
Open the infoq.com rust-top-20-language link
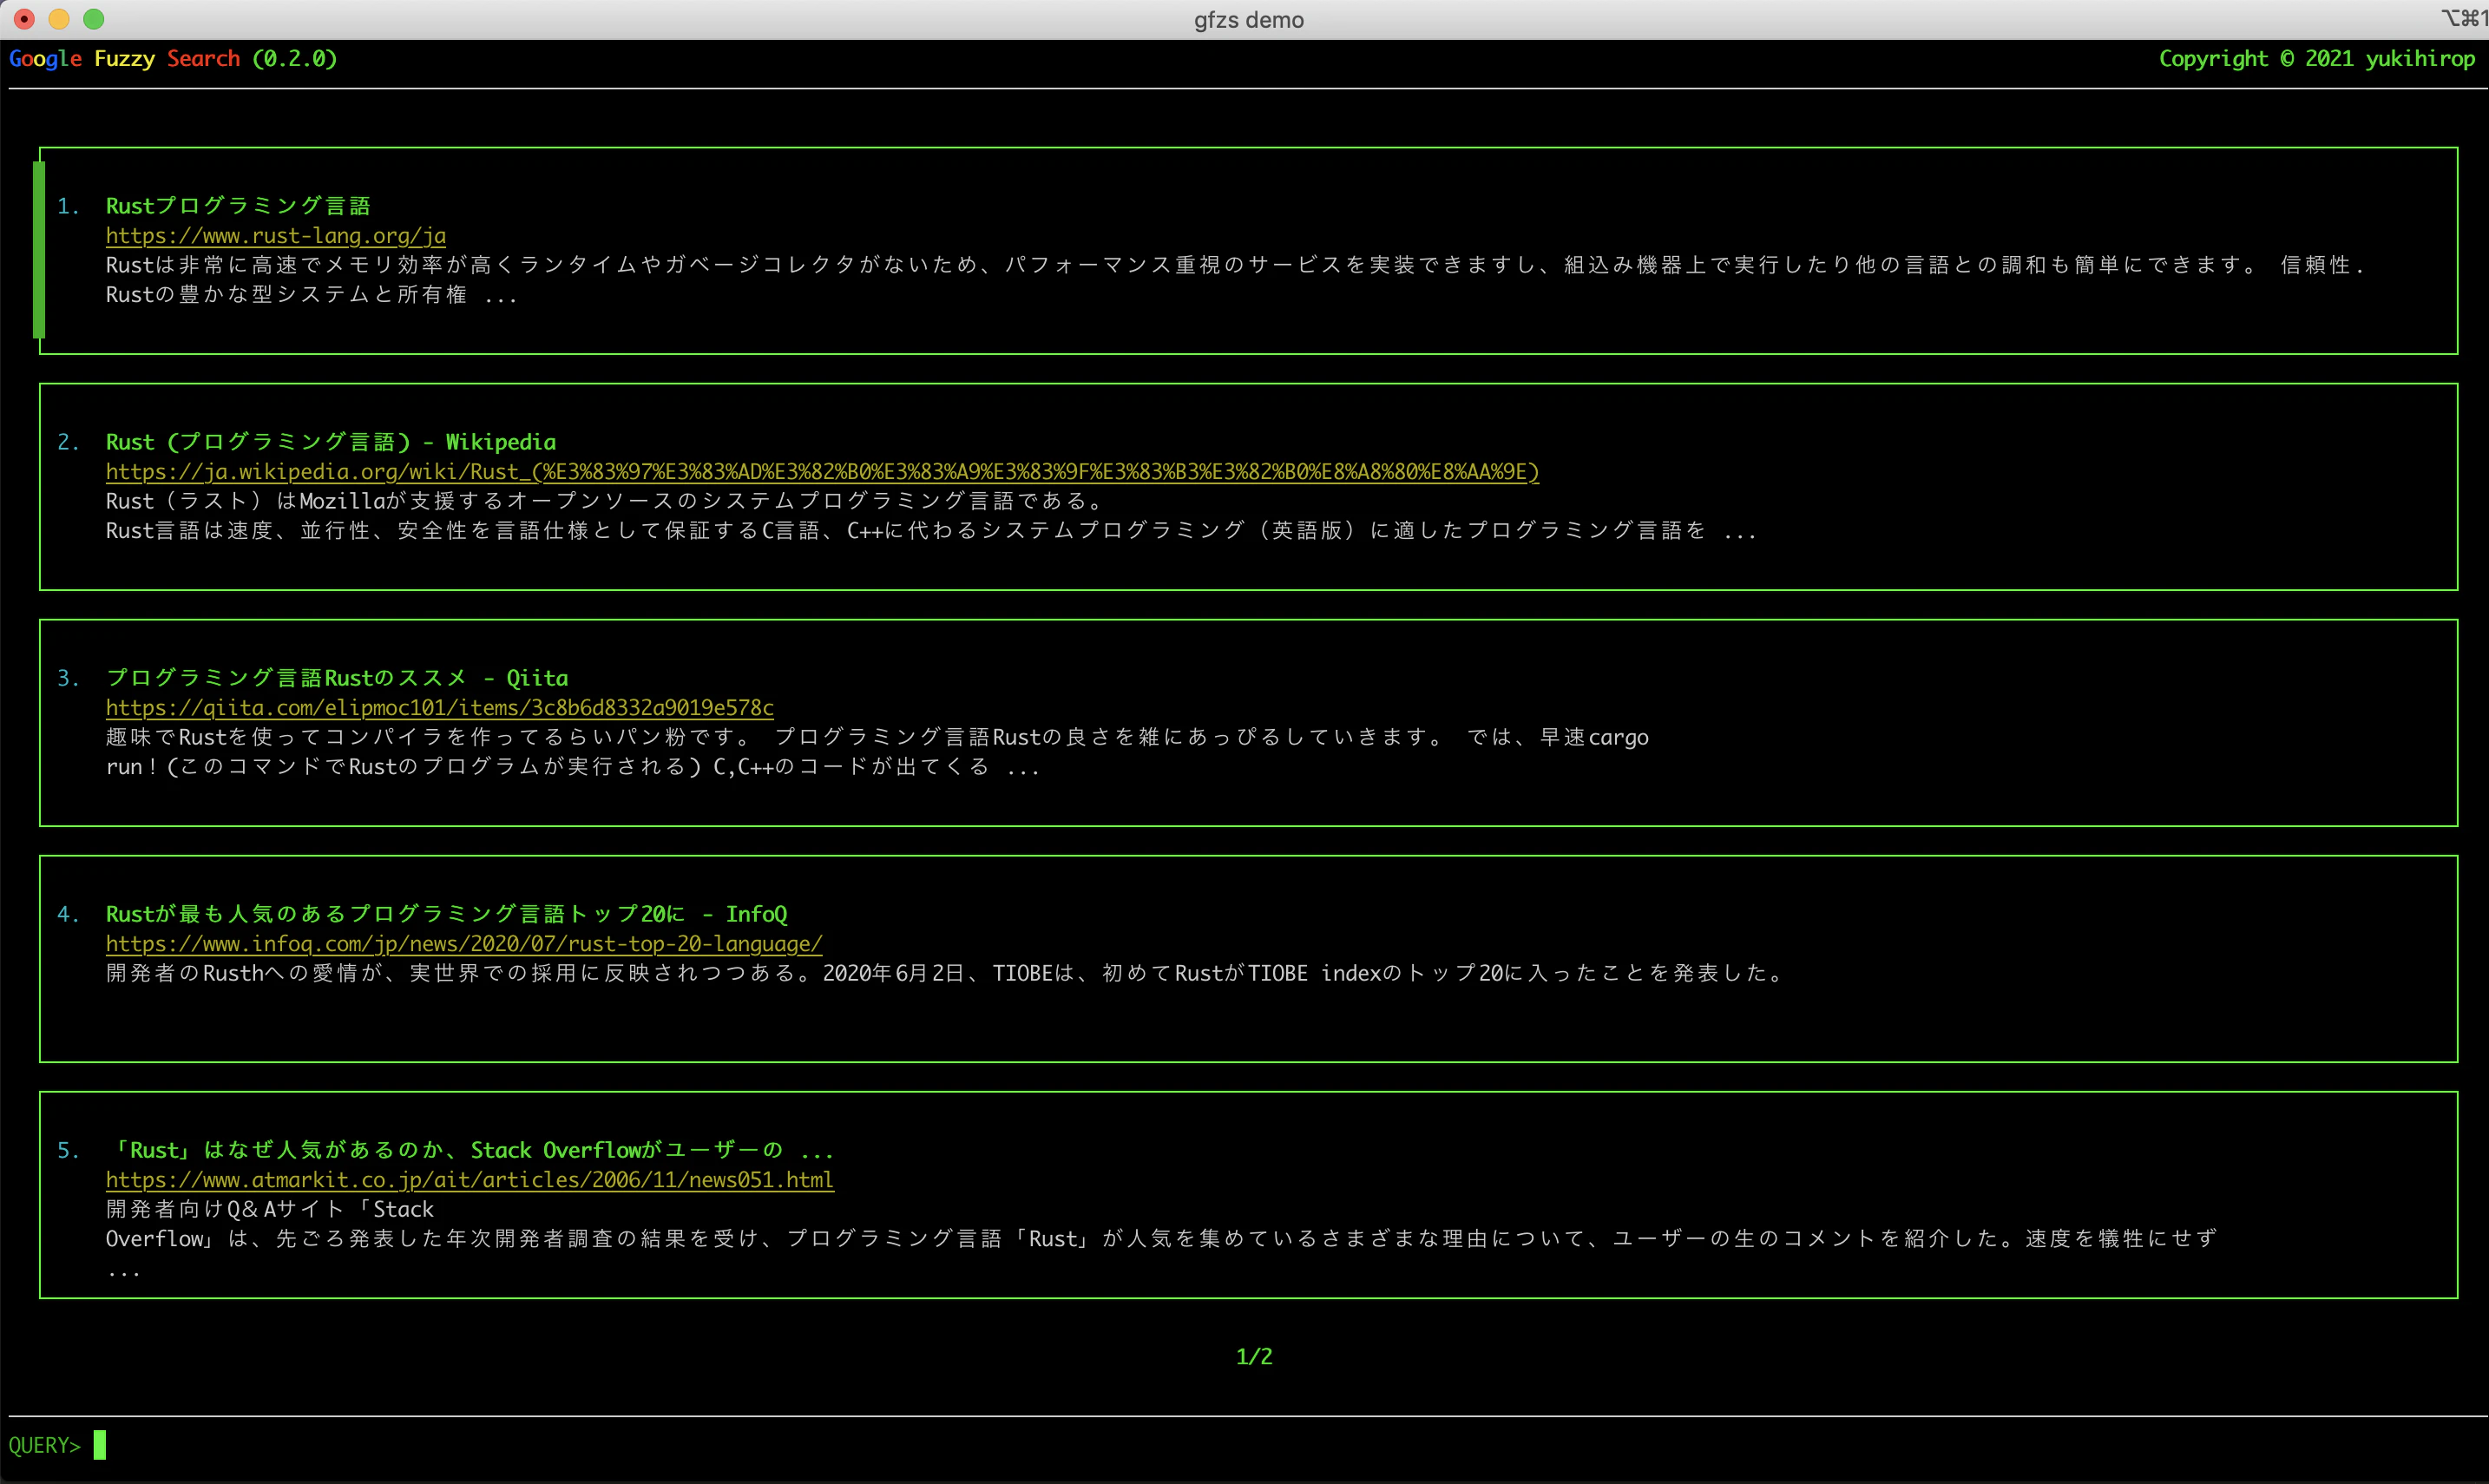coord(464,944)
